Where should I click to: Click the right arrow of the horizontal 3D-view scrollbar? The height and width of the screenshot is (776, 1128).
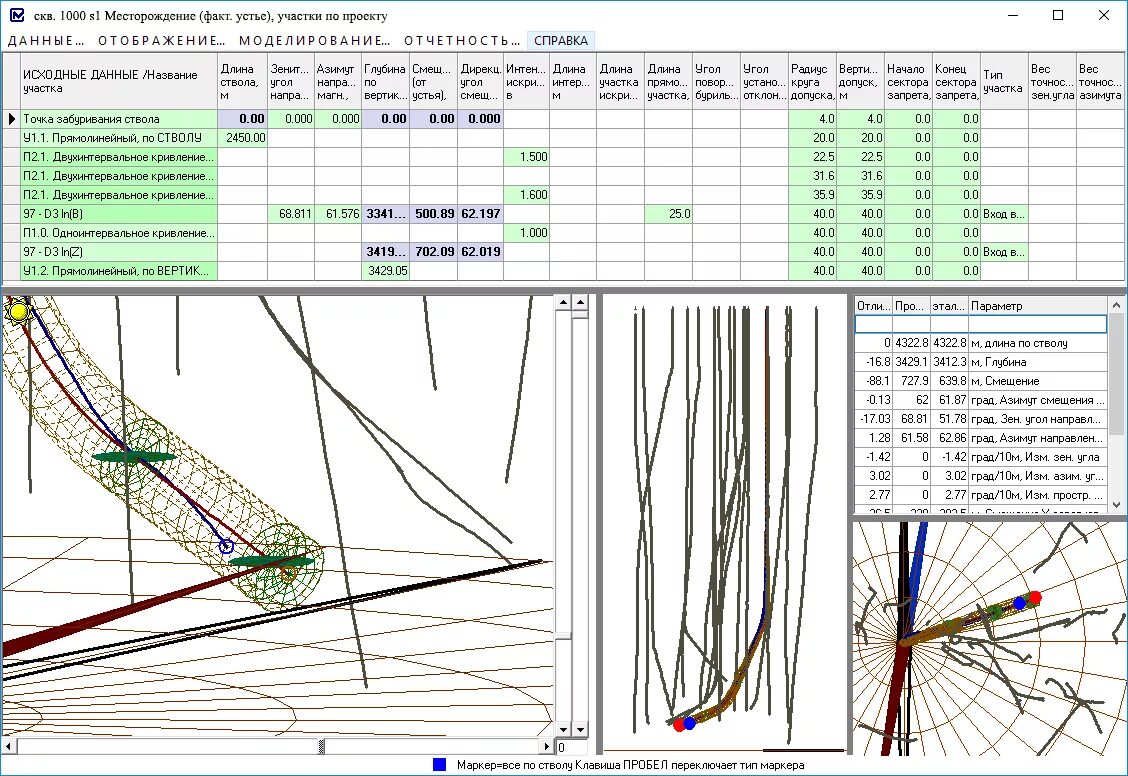[547, 747]
